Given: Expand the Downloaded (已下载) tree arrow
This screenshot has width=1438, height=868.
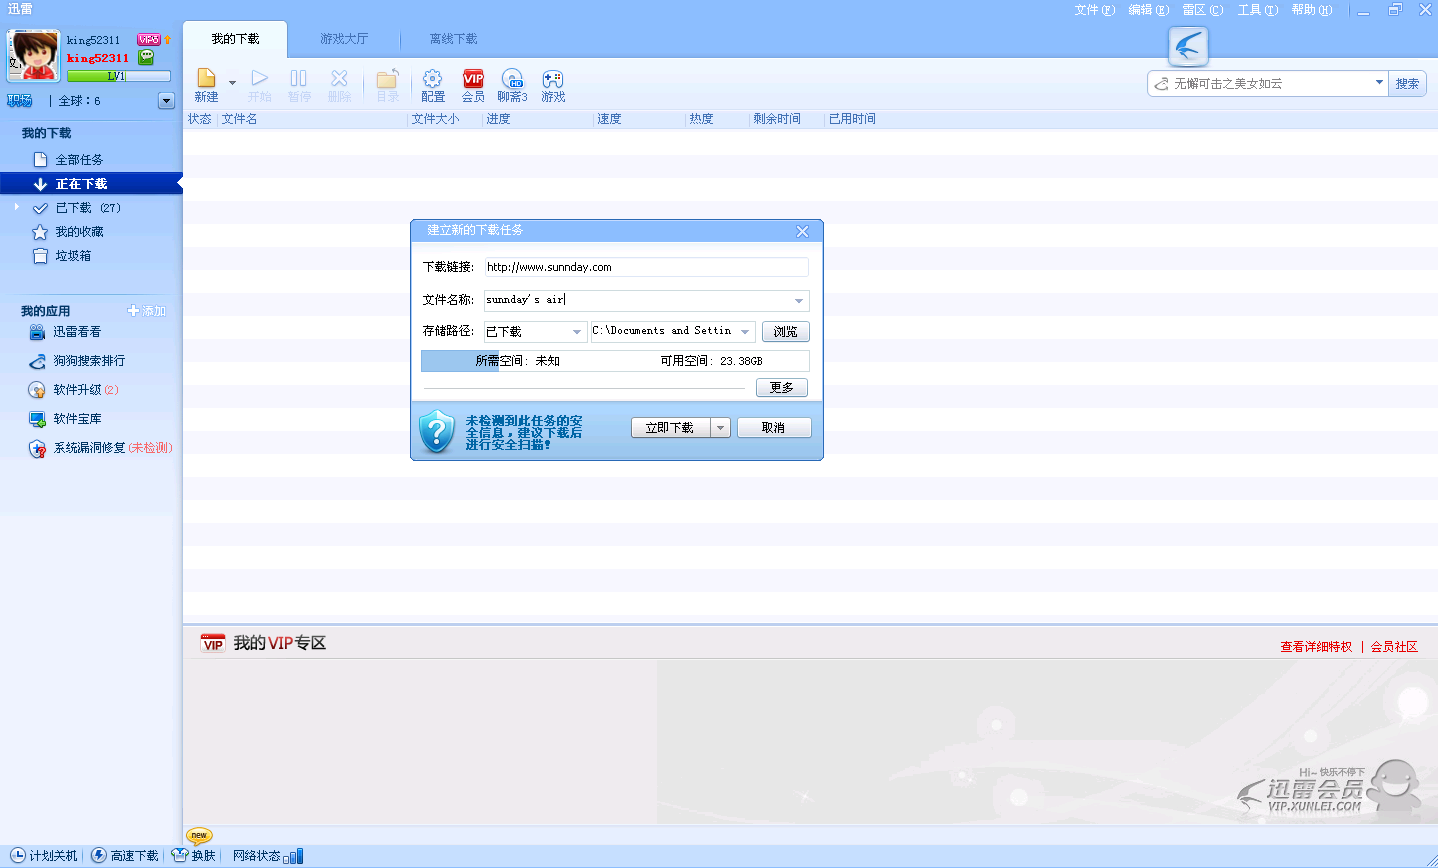Looking at the screenshot, I should [17, 207].
